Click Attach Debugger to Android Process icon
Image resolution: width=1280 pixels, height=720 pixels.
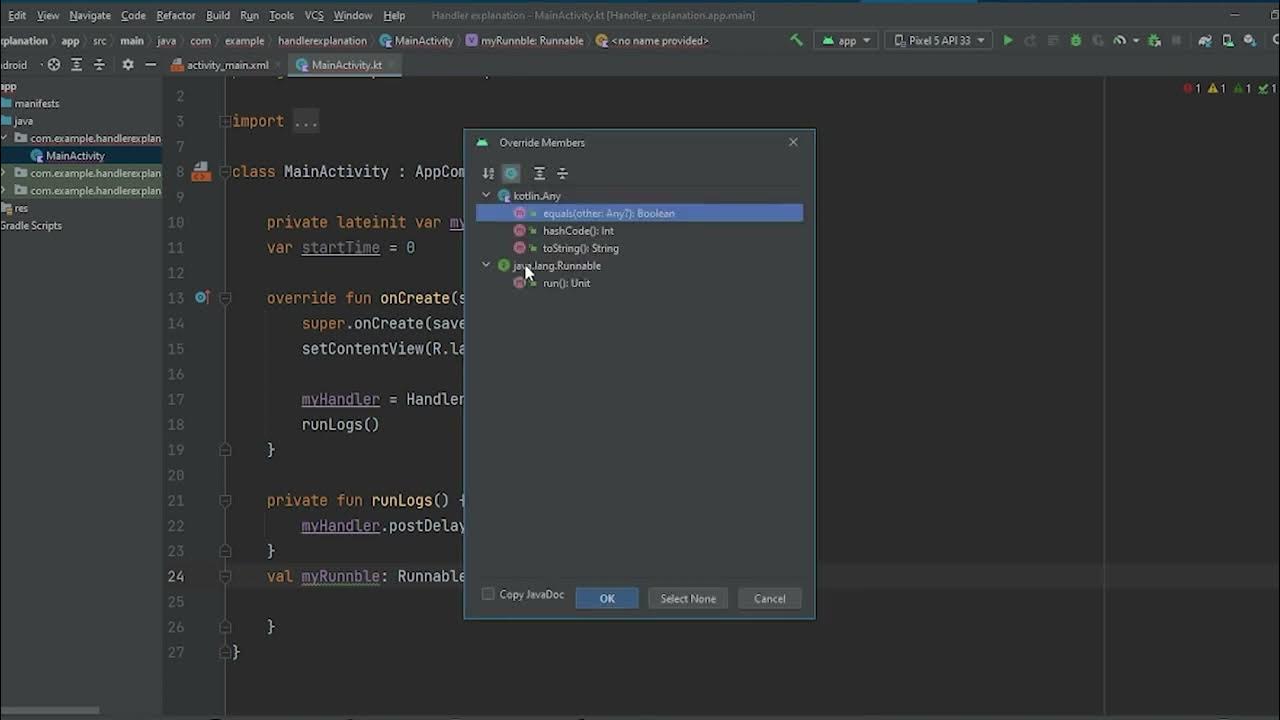pyautogui.click(x=1154, y=41)
